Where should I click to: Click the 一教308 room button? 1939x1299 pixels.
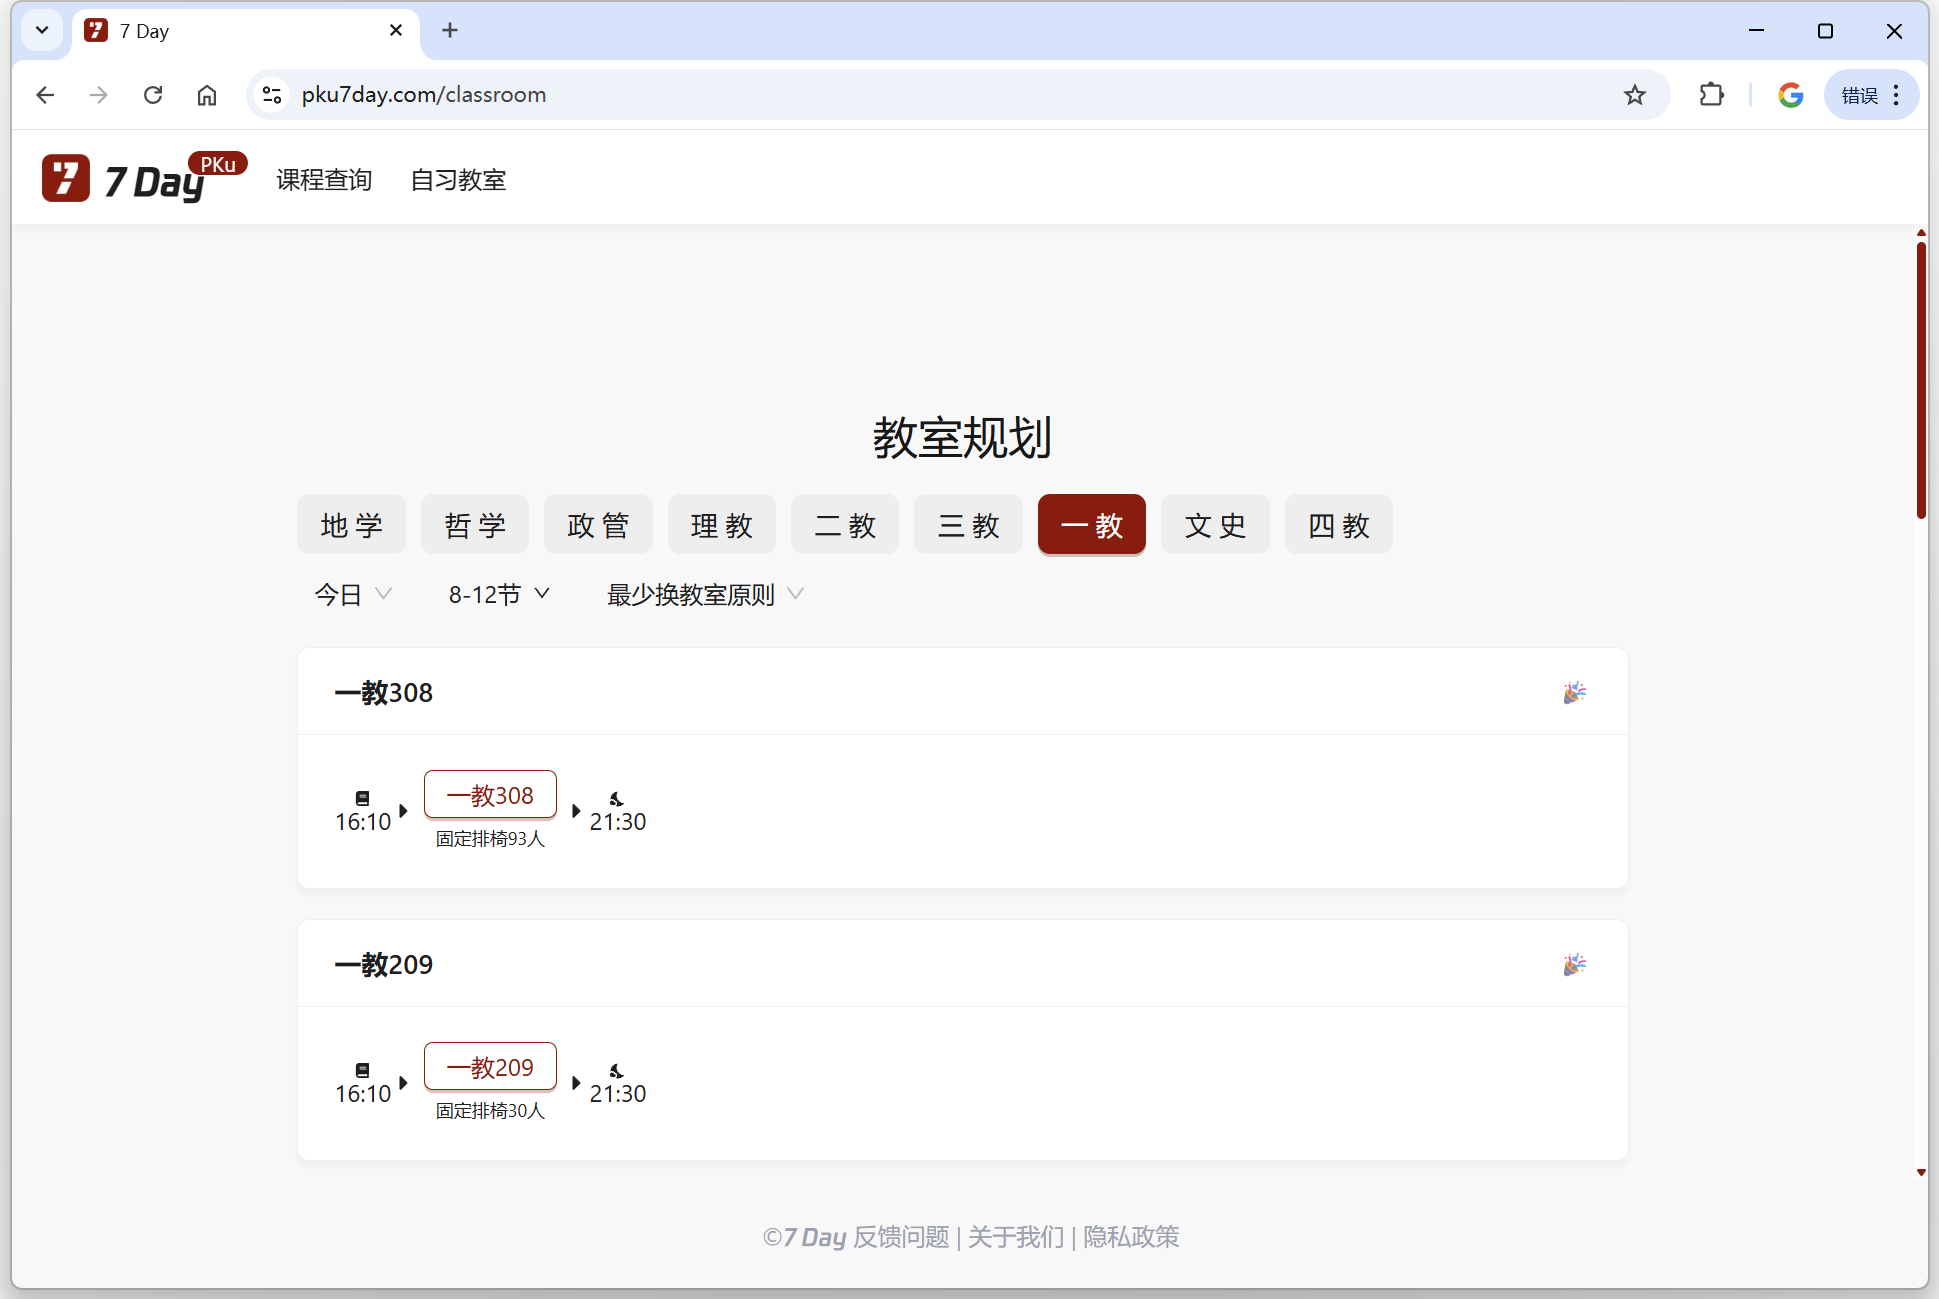tap(490, 795)
